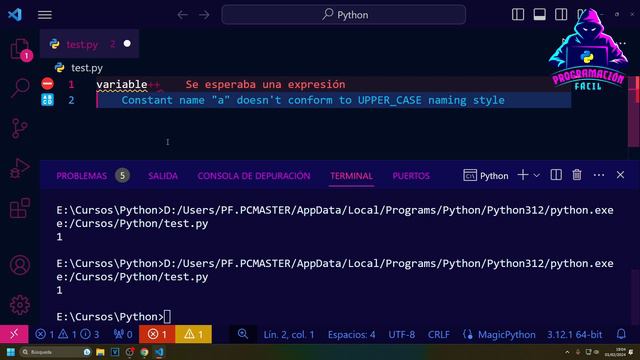
Task: Click the zoom magnifier status bar icon
Action: point(243,334)
